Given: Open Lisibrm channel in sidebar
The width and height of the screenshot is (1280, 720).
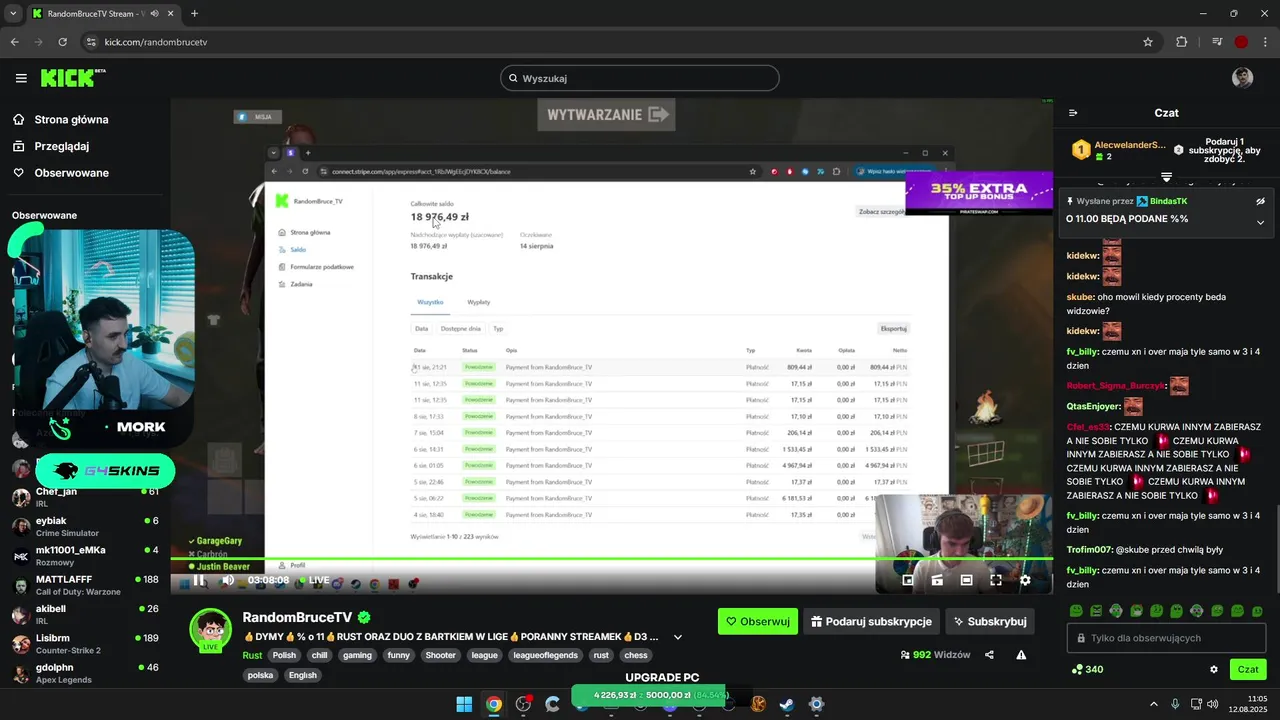Looking at the screenshot, I should (x=85, y=643).
